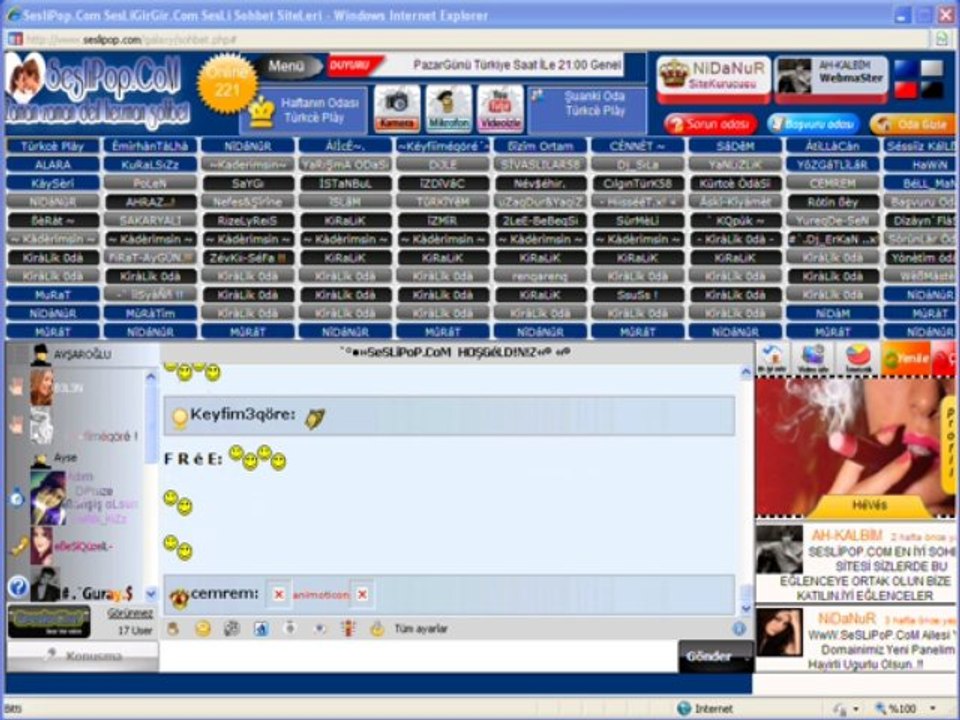Click the Video gör icon above the advertisement
This screenshot has height=720, width=960.
pos(814,358)
